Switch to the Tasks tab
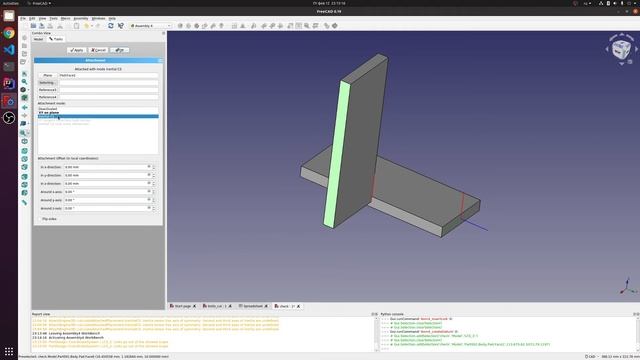This screenshot has width=640, height=360. pos(56,39)
